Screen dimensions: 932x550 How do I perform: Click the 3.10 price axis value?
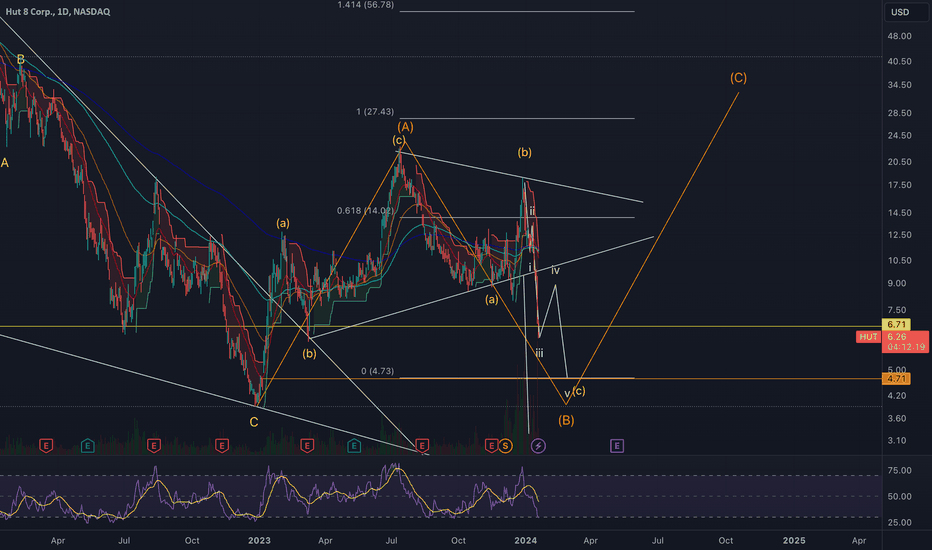point(897,441)
